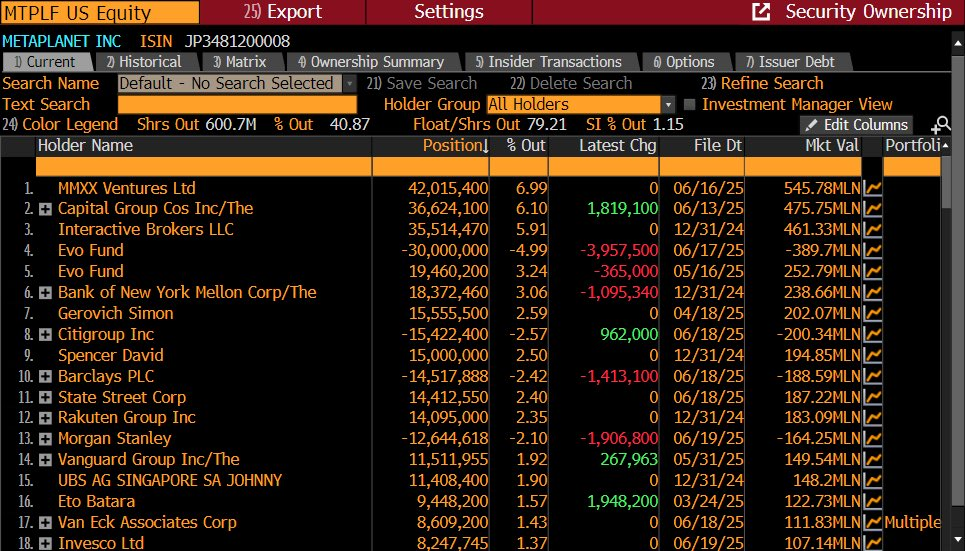Sort by the % Out column header

(519, 146)
